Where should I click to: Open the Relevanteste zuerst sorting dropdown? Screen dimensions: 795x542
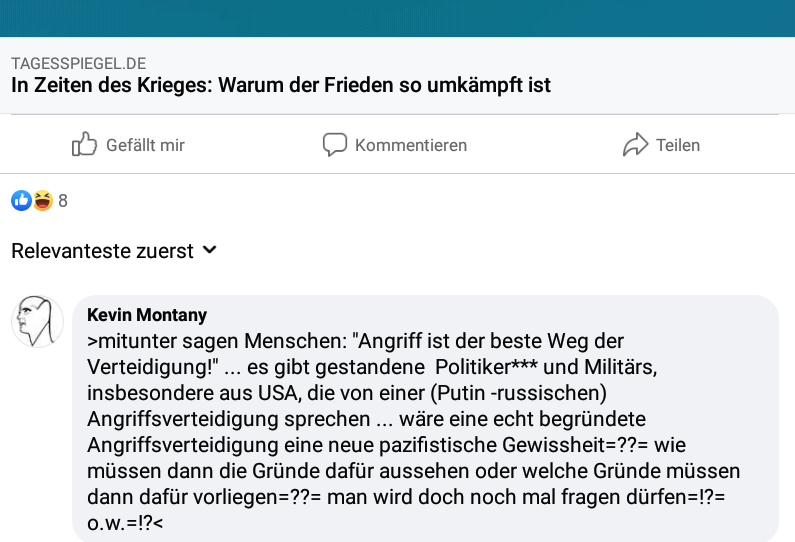(114, 250)
